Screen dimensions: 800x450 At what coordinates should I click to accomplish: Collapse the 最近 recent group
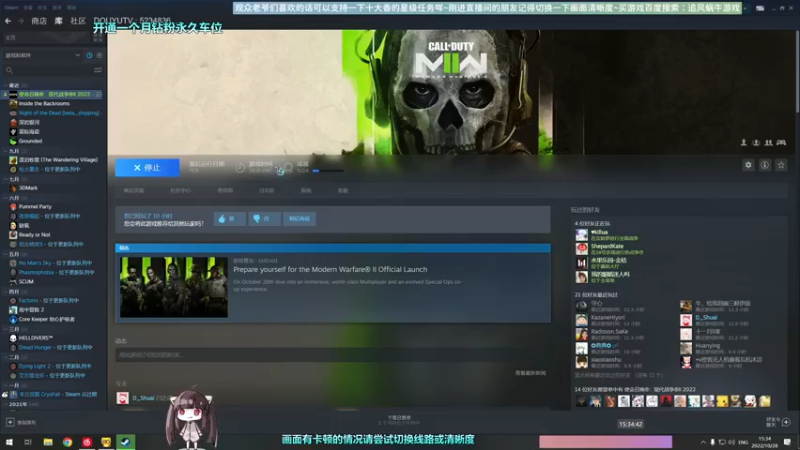coord(6,85)
